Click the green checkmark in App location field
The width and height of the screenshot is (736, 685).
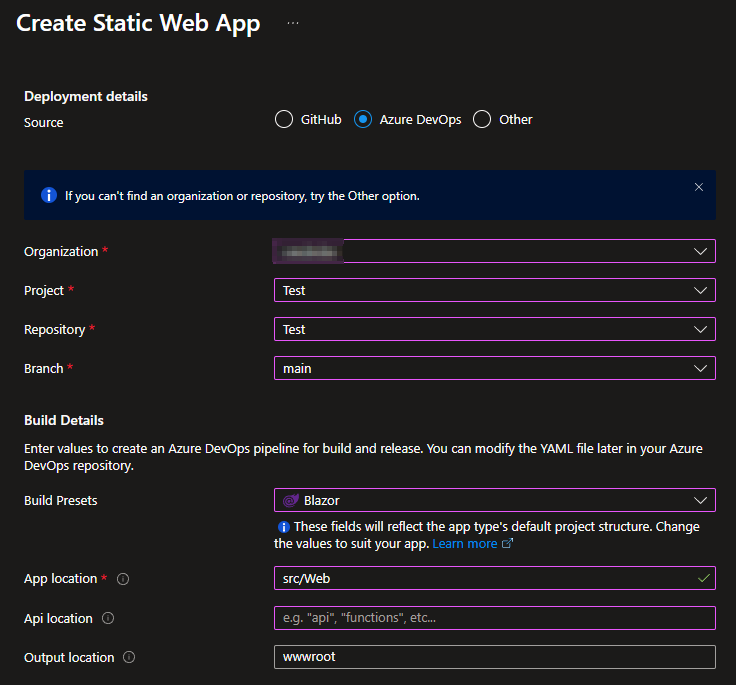(703, 578)
